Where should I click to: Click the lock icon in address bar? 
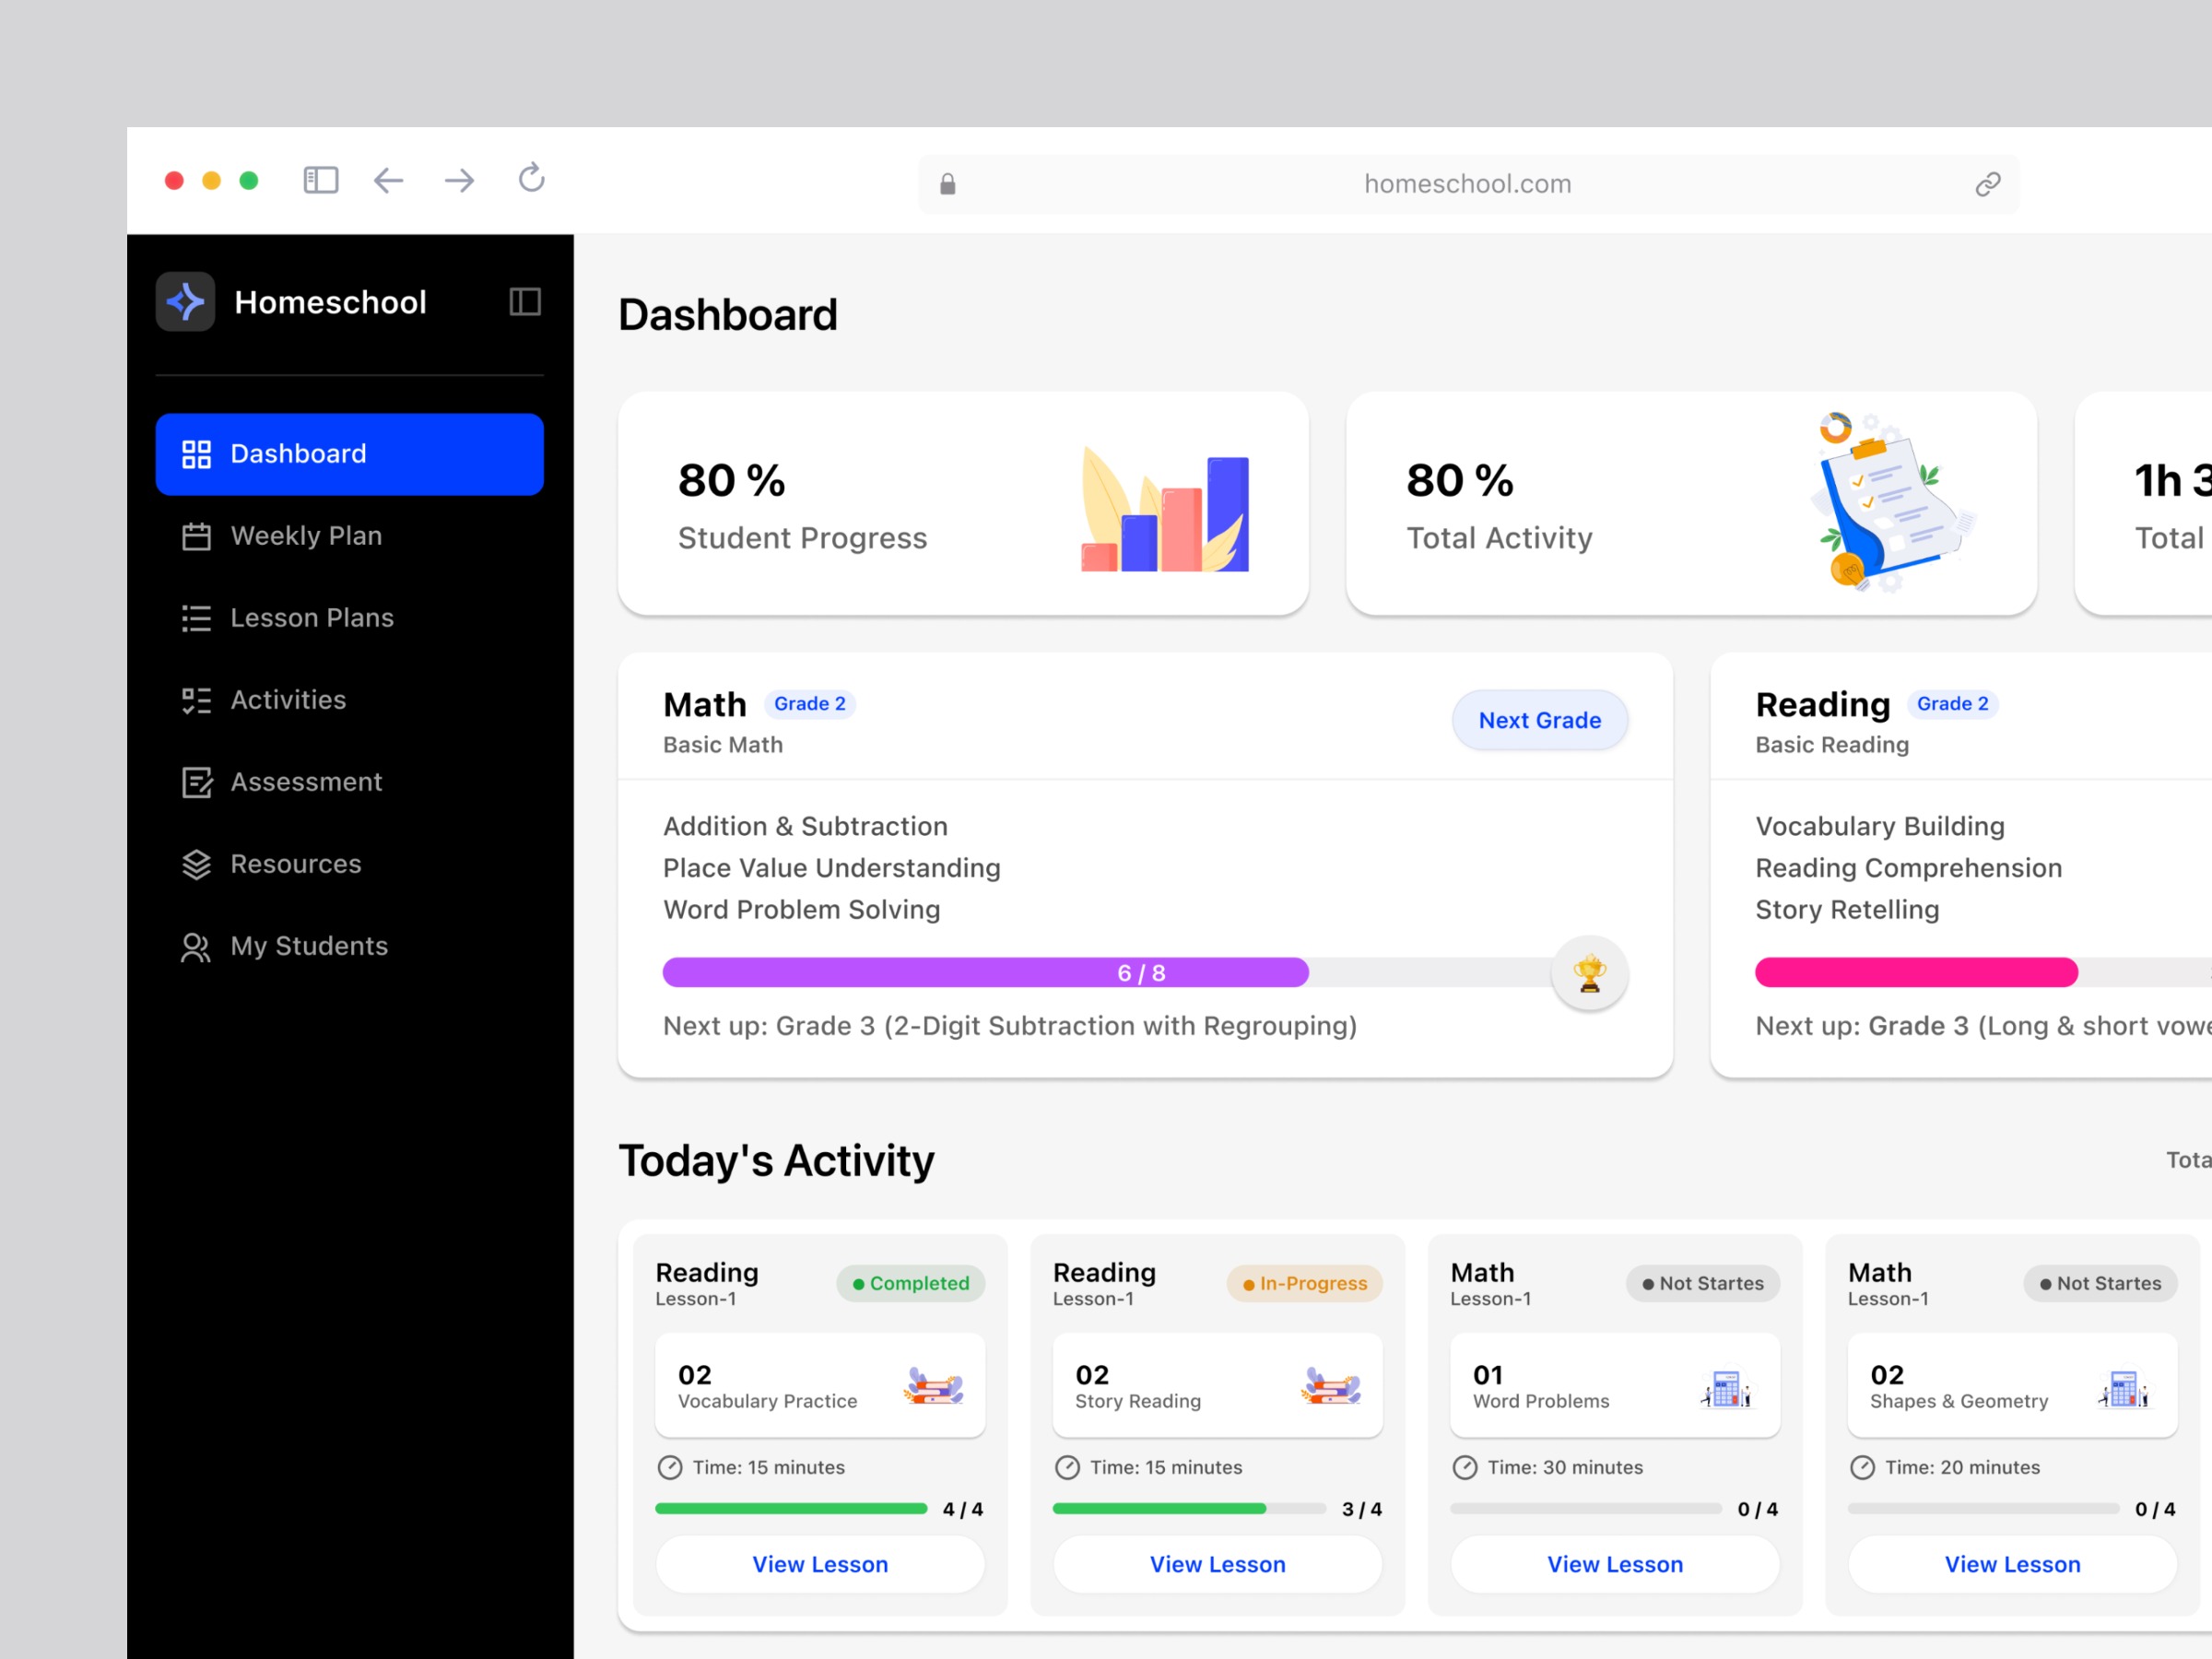[x=947, y=184]
